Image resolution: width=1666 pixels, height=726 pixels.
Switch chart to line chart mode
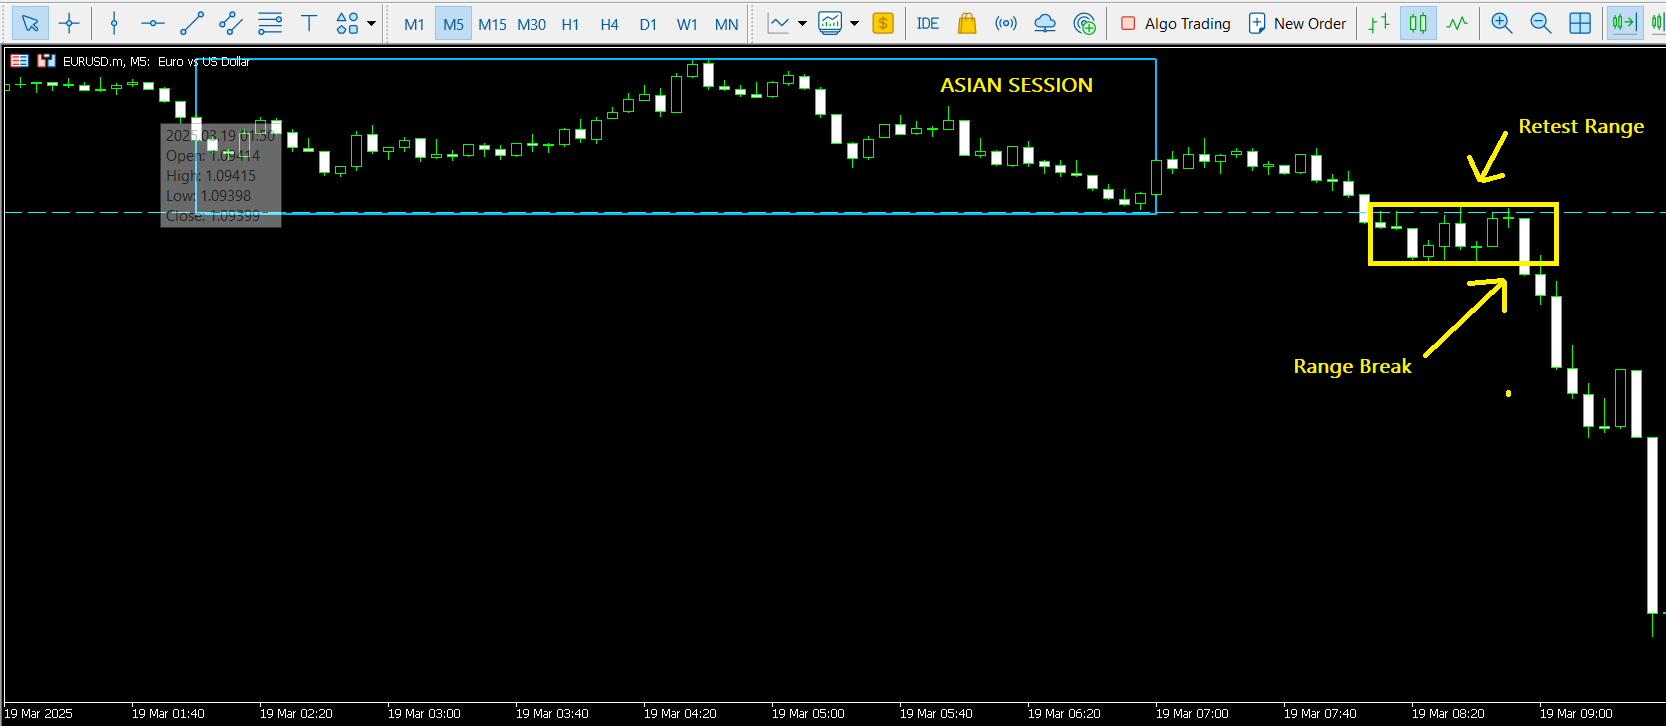click(1457, 23)
